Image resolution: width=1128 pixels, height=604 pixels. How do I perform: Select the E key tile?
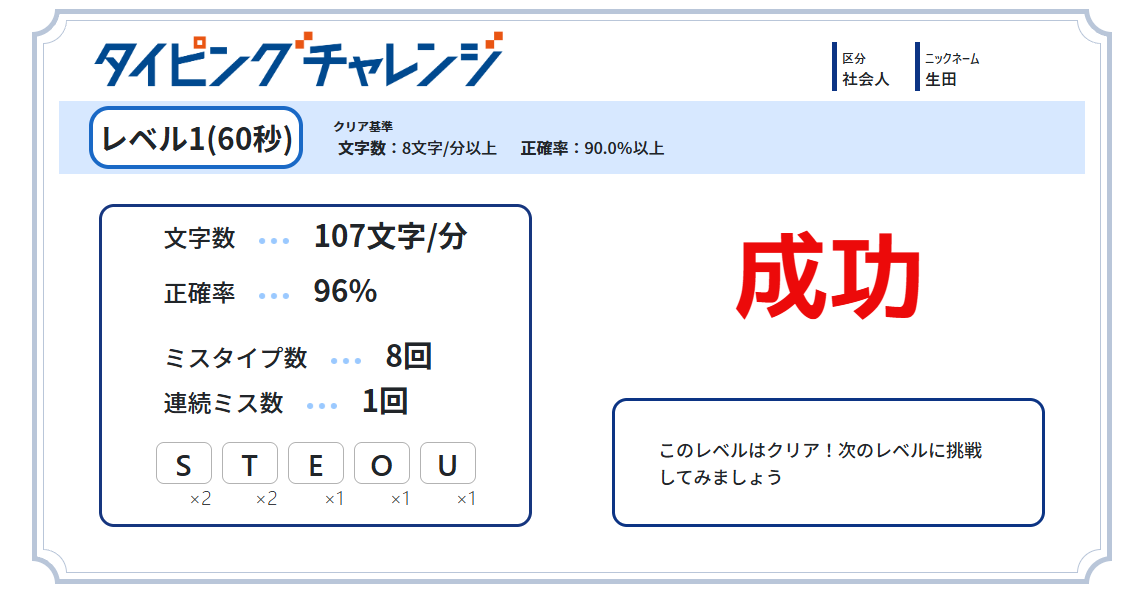316,464
